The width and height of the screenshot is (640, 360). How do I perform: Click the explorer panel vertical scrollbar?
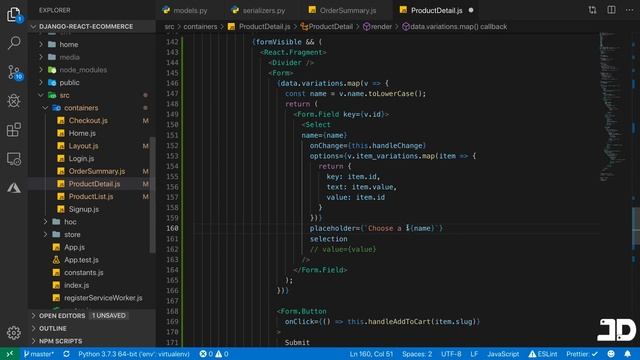[x=153, y=195]
